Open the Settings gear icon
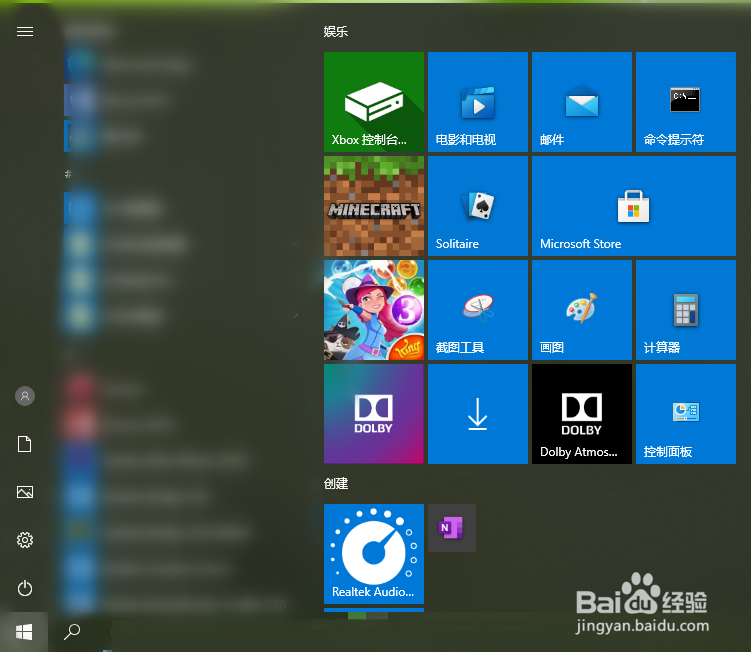 coord(25,540)
